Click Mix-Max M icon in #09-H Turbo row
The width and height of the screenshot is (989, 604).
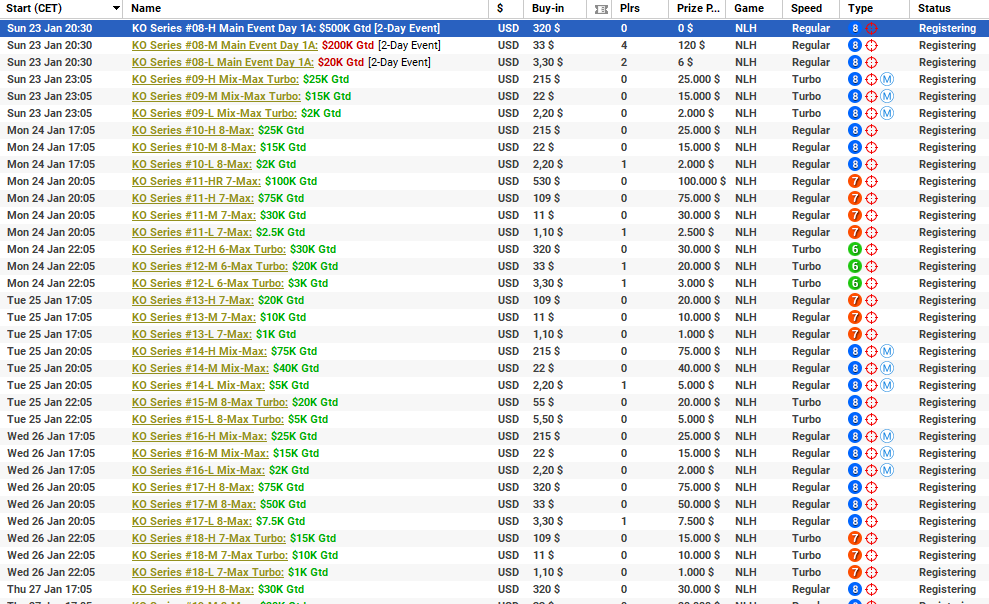887,79
